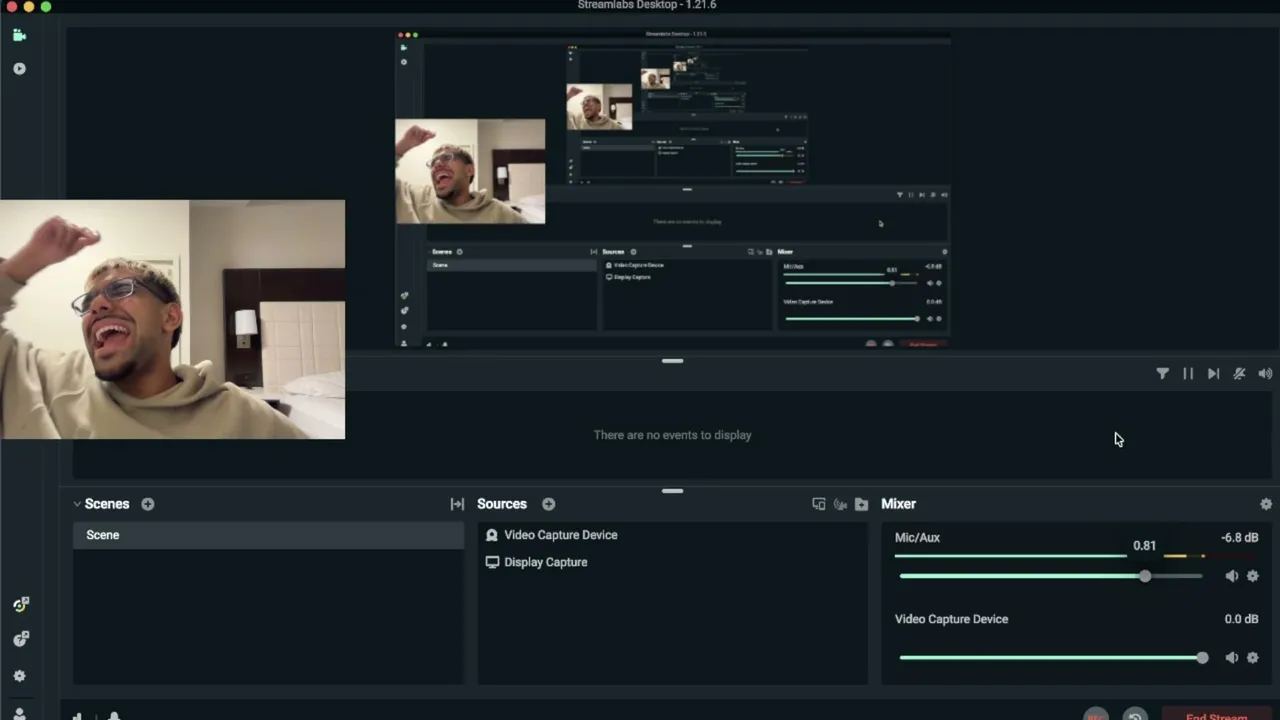Screen dimensions: 1280x720
Task: Click the End Stream button
Action: 1217,715
